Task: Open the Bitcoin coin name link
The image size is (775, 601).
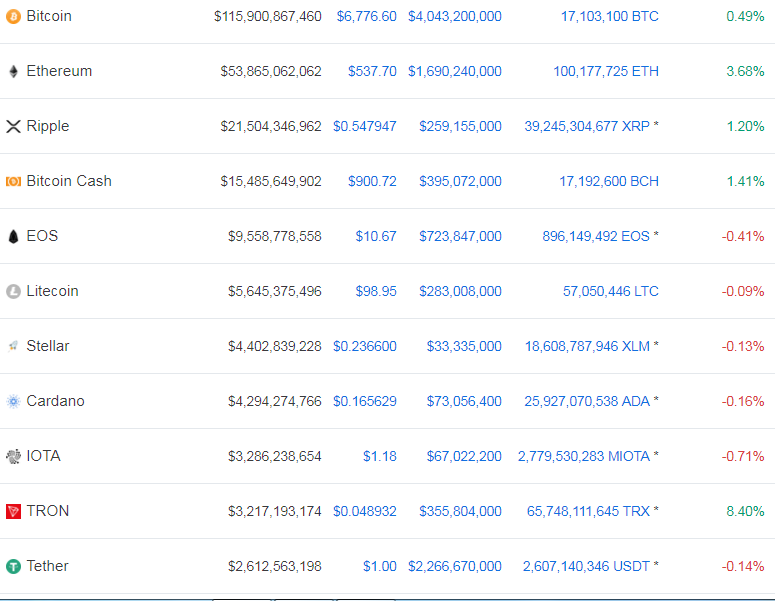Action: pos(49,16)
